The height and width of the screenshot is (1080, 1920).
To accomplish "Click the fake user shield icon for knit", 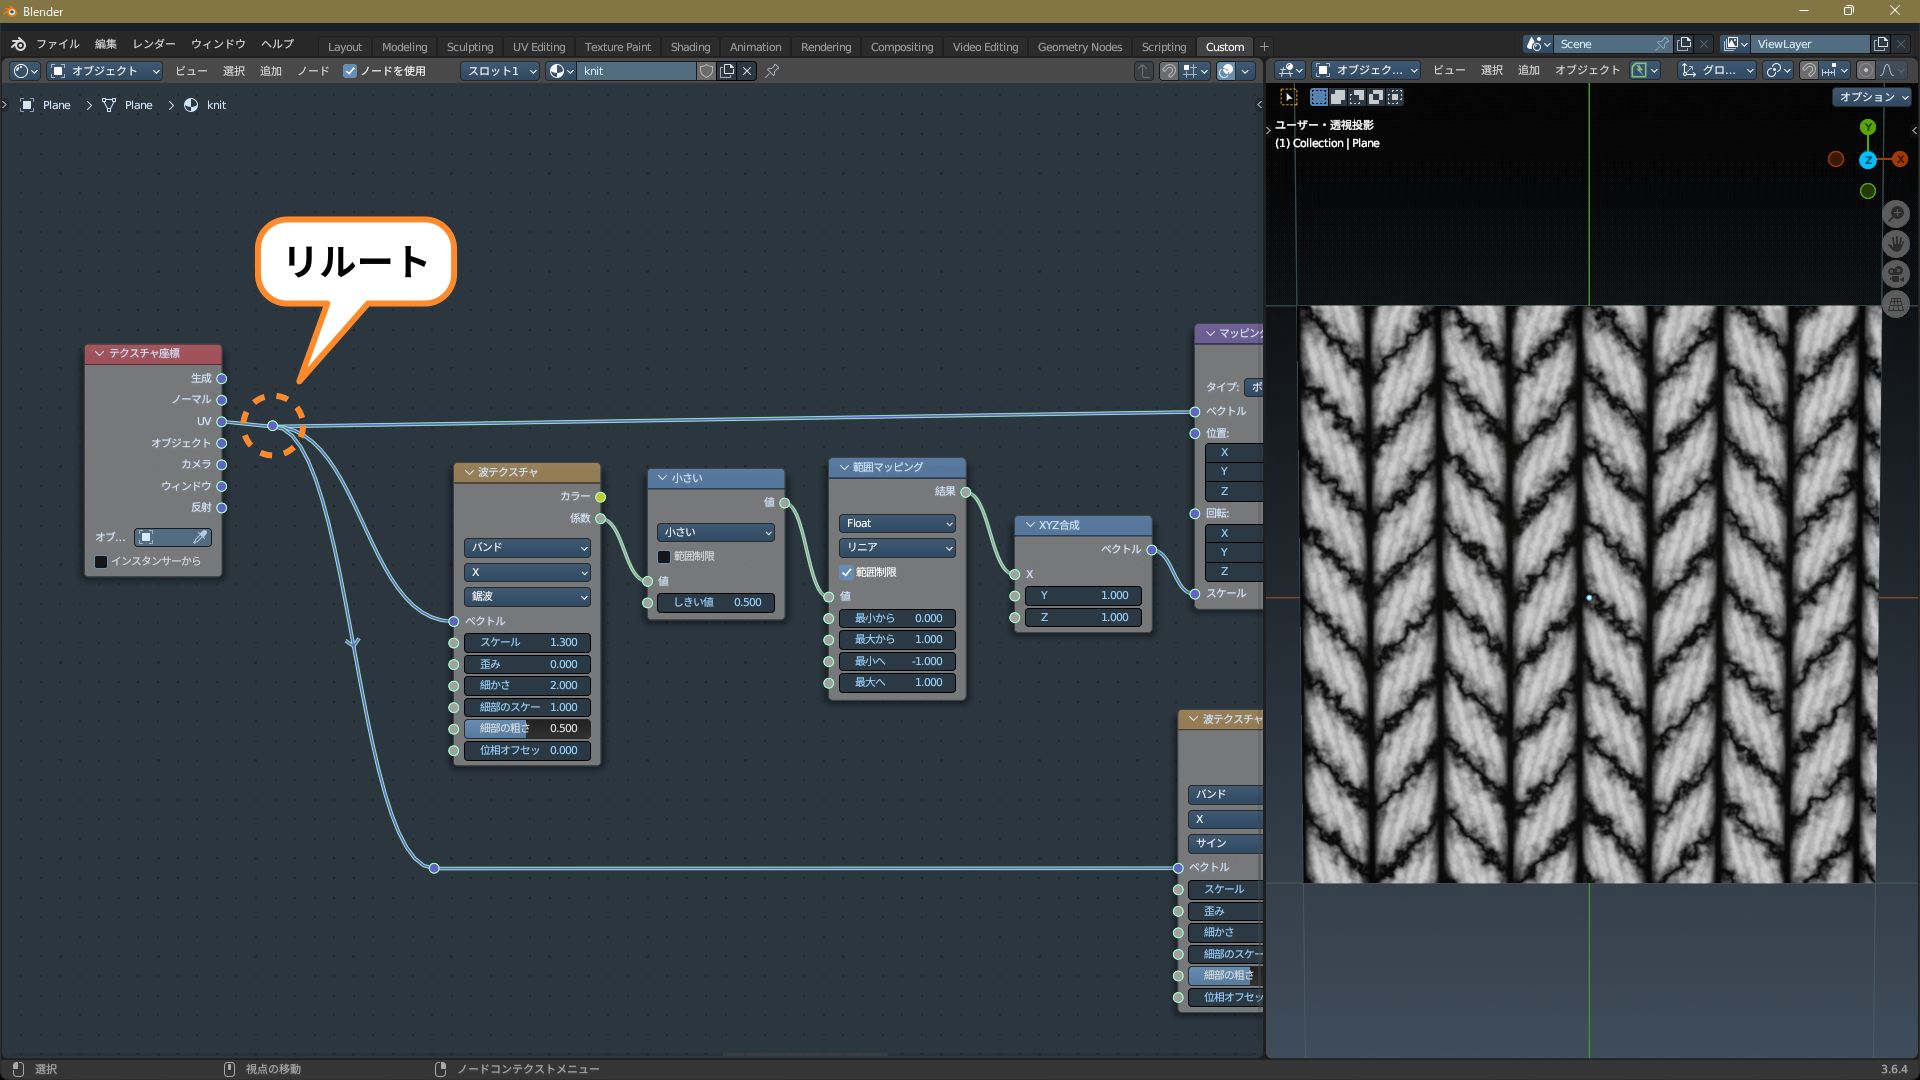I will click(x=707, y=71).
